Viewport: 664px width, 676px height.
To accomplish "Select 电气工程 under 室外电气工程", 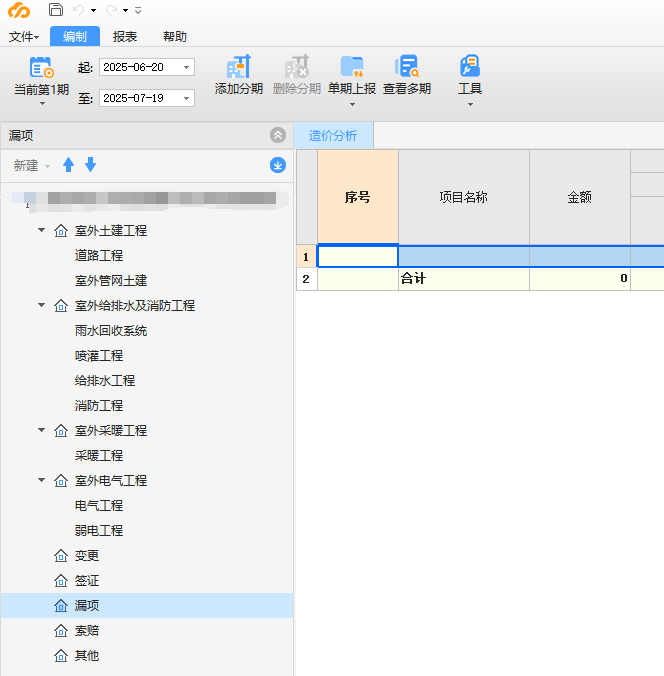I will 99,506.
